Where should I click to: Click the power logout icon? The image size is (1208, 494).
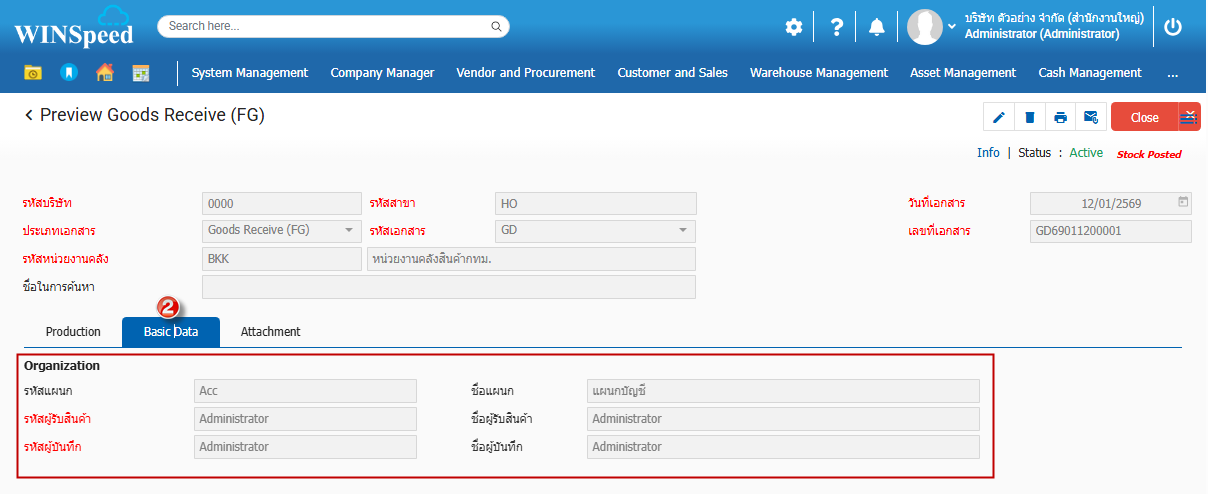tap(1173, 27)
